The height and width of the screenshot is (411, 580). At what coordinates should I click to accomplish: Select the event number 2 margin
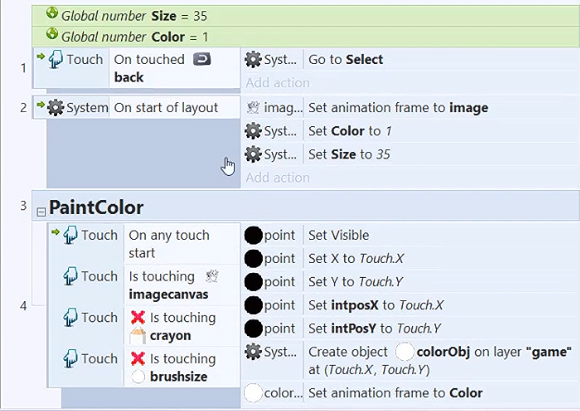pos(23,108)
